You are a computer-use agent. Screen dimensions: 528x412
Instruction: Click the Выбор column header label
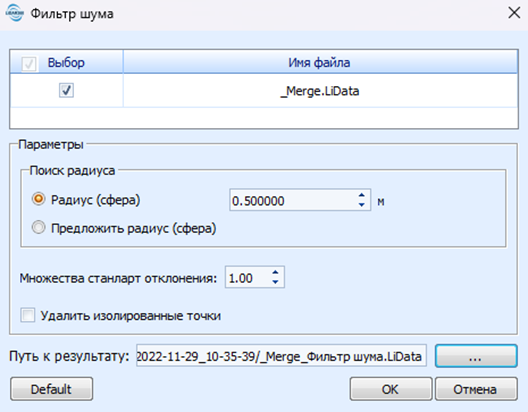pos(66,63)
